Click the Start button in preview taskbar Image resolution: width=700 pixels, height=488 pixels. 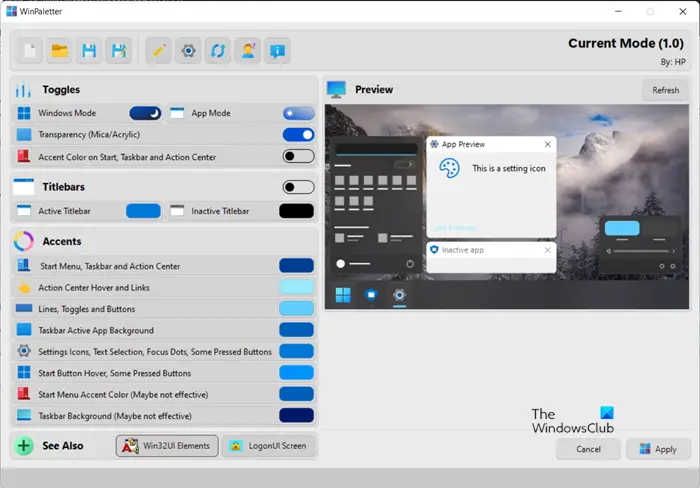click(x=343, y=295)
